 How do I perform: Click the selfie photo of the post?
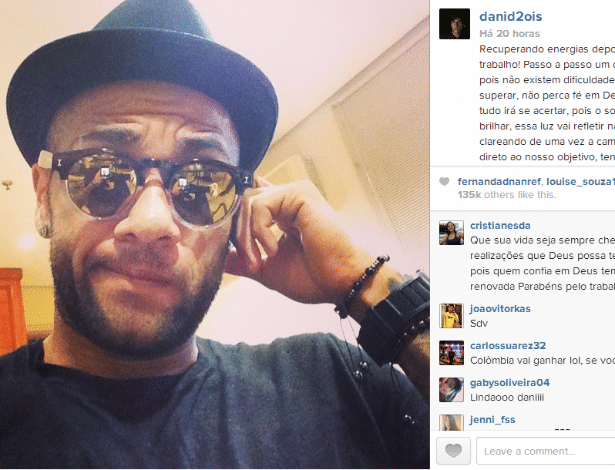pyautogui.click(x=215, y=234)
